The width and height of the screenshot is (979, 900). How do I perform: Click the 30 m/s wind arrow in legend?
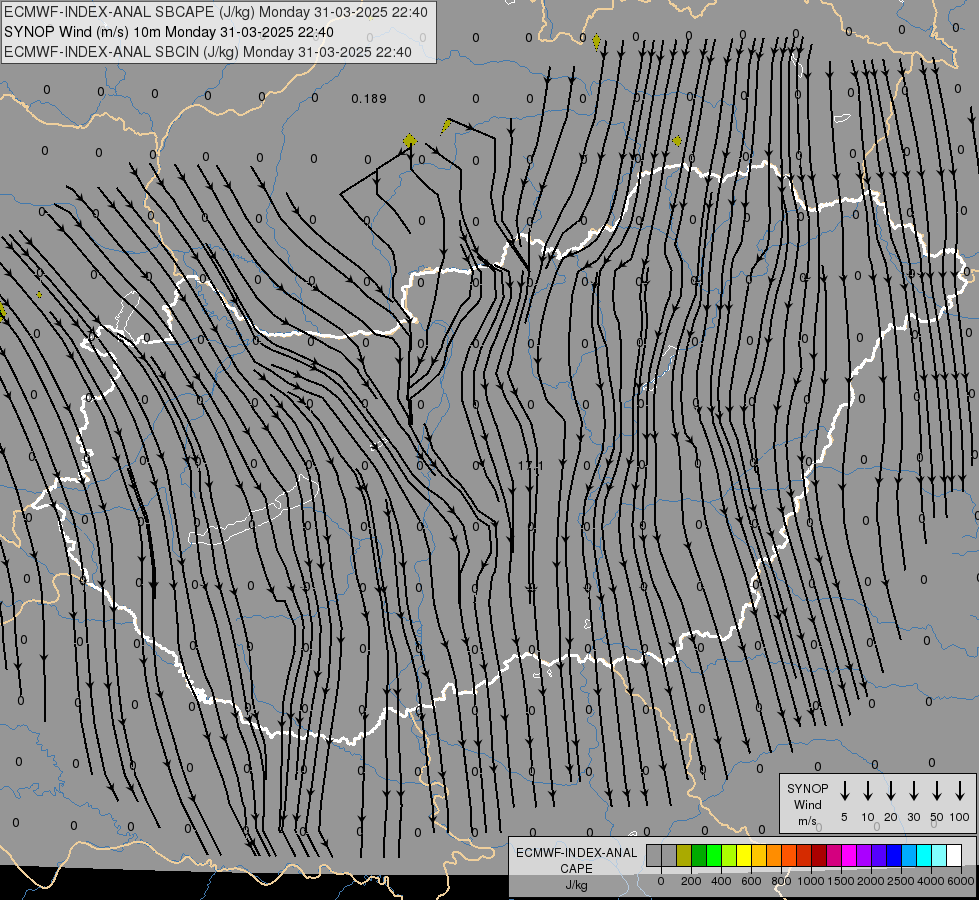pos(913,791)
